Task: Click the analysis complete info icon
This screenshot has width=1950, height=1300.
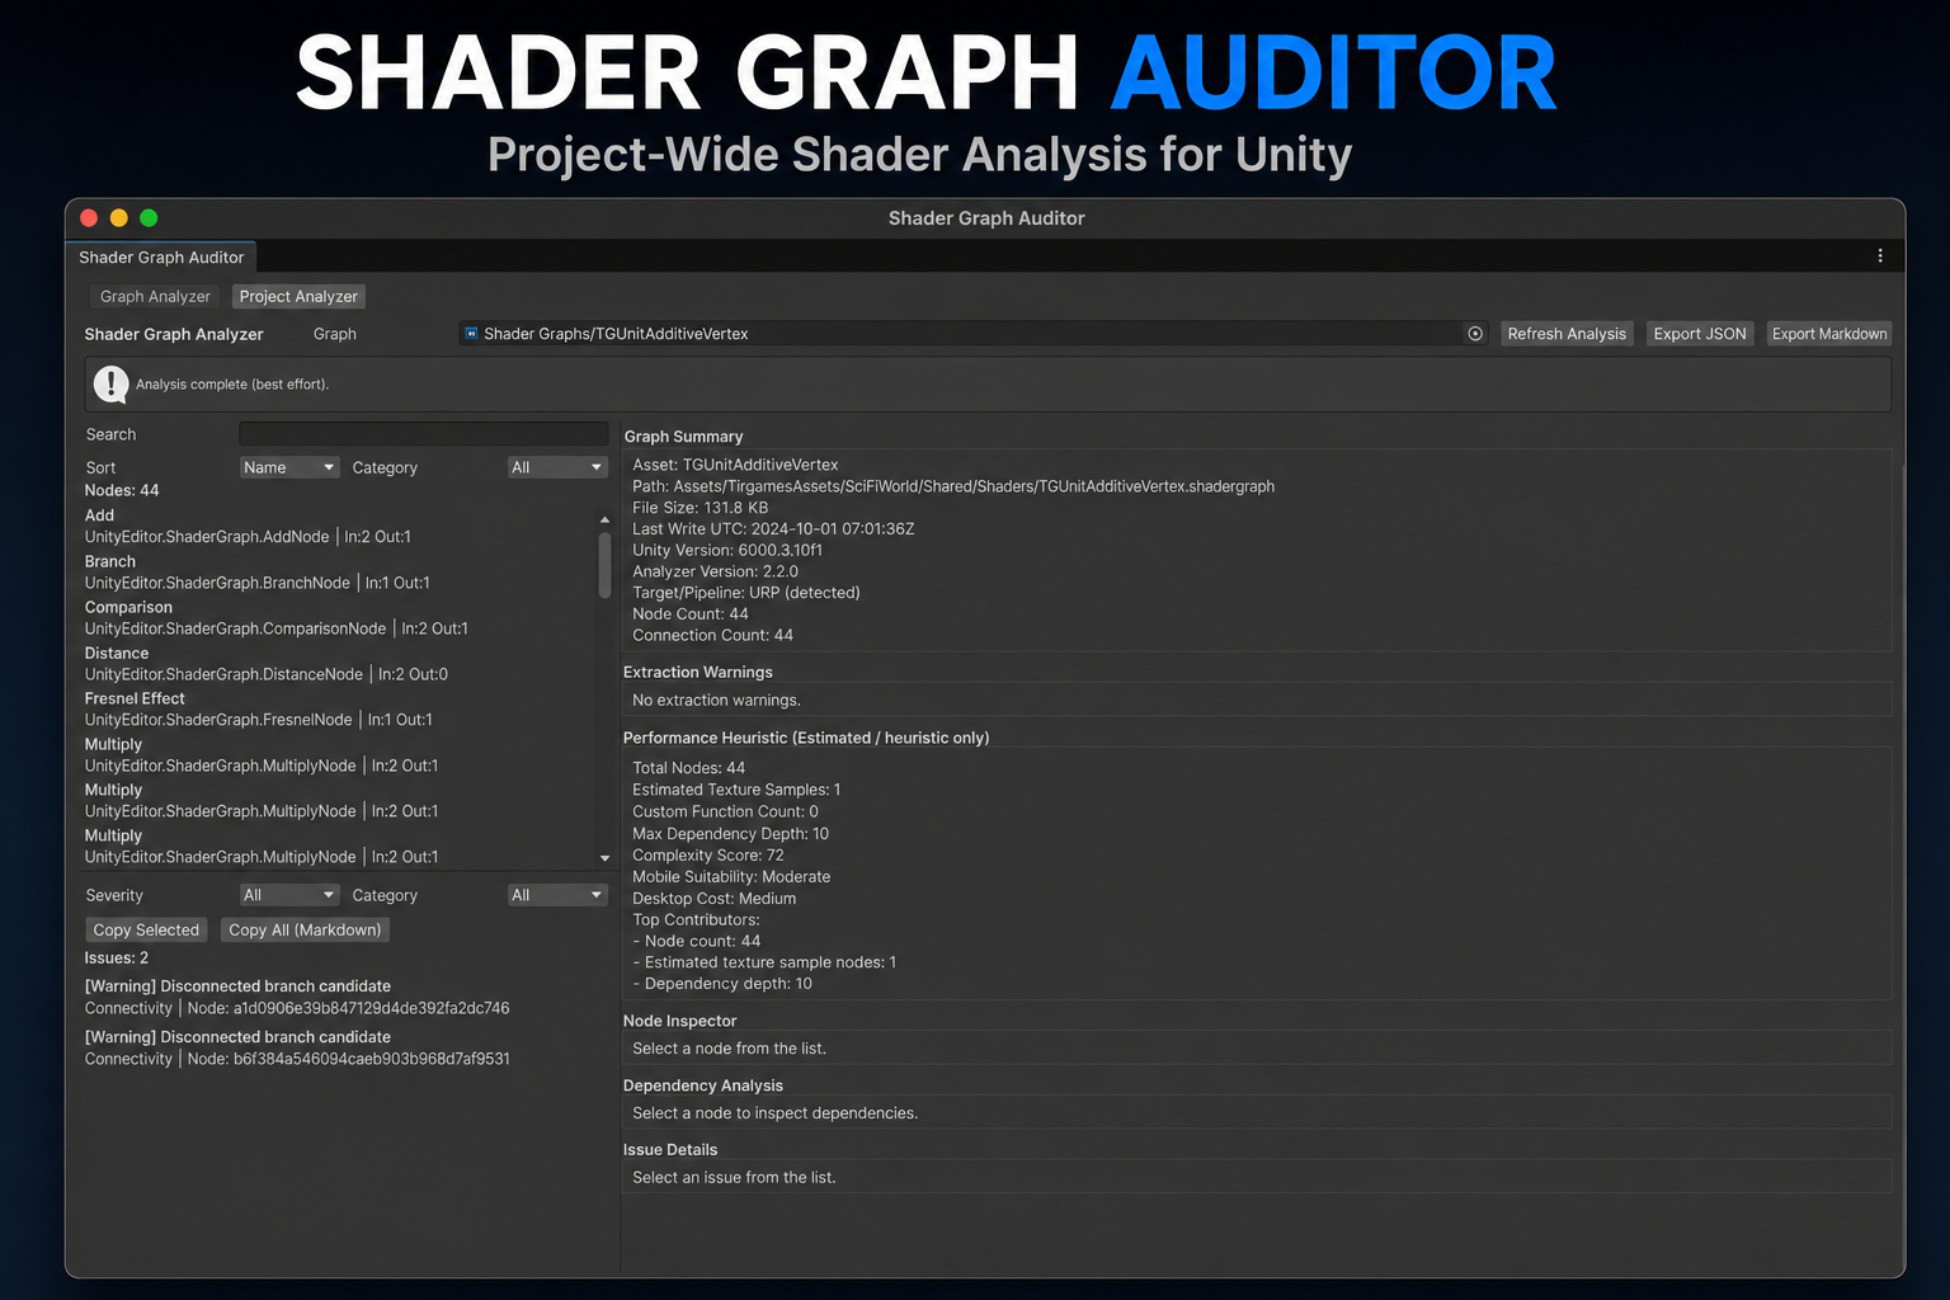Action: point(111,384)
